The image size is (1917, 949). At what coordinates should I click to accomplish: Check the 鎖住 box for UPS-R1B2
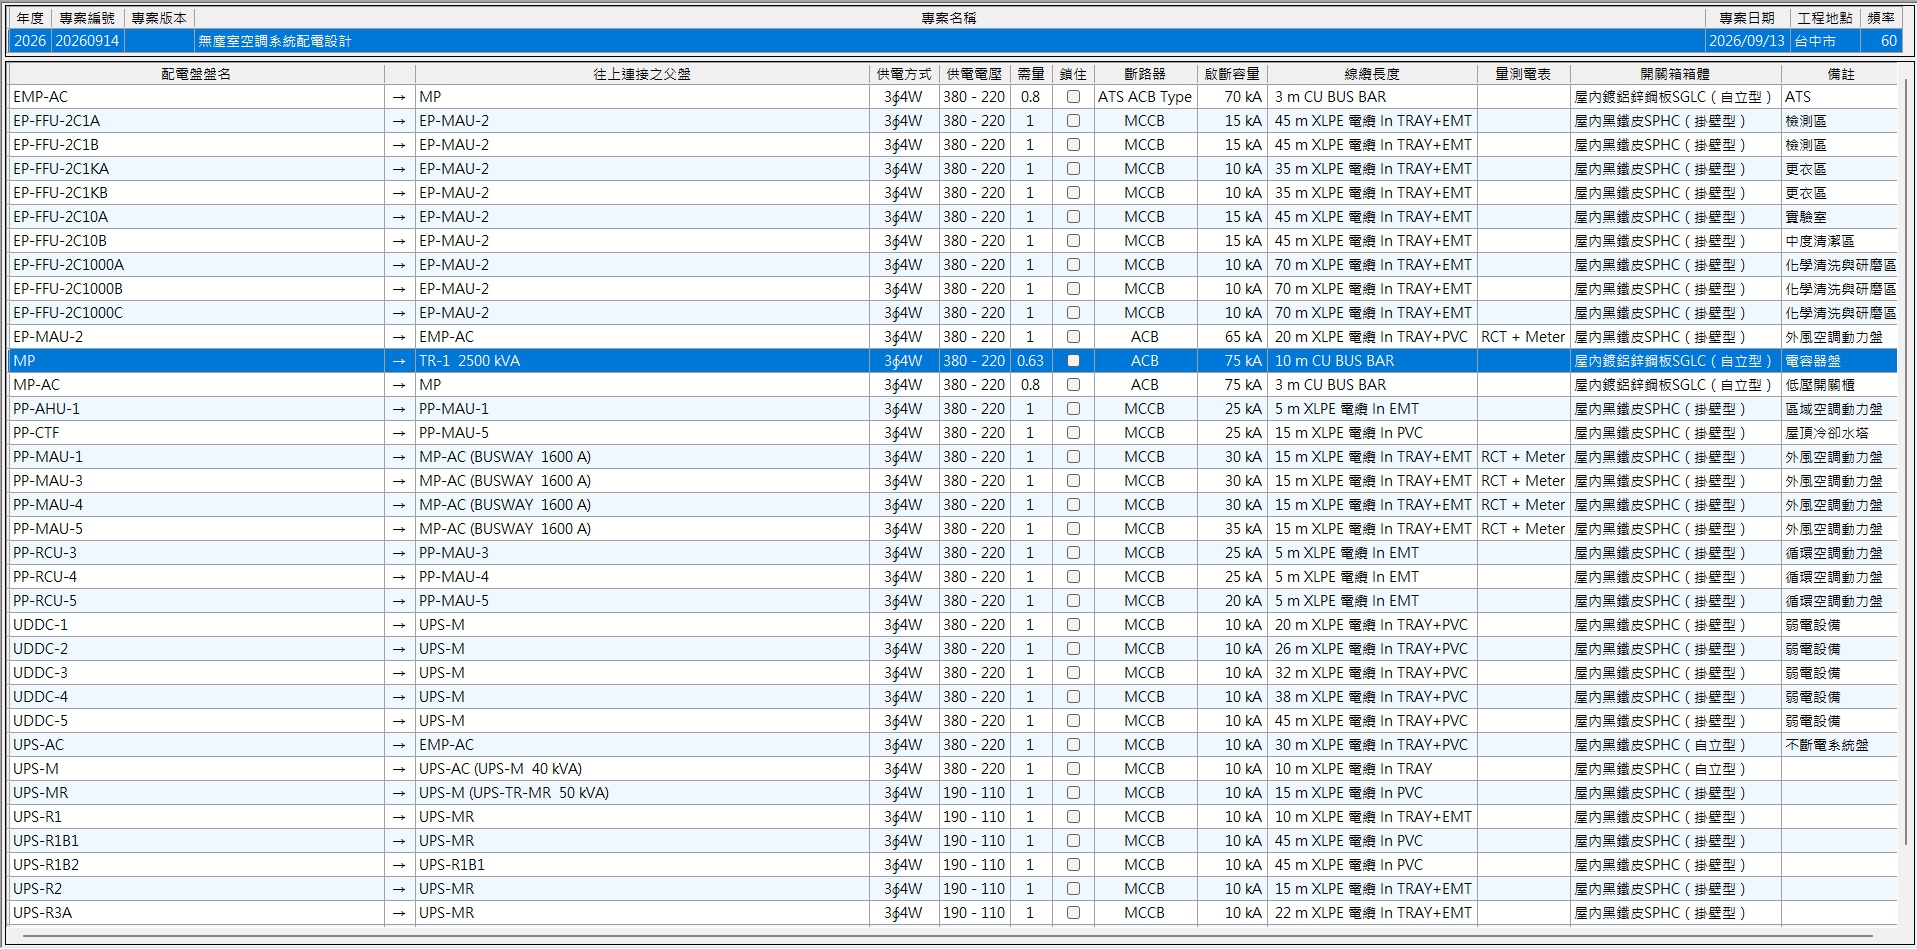(x=1073, y=865)
